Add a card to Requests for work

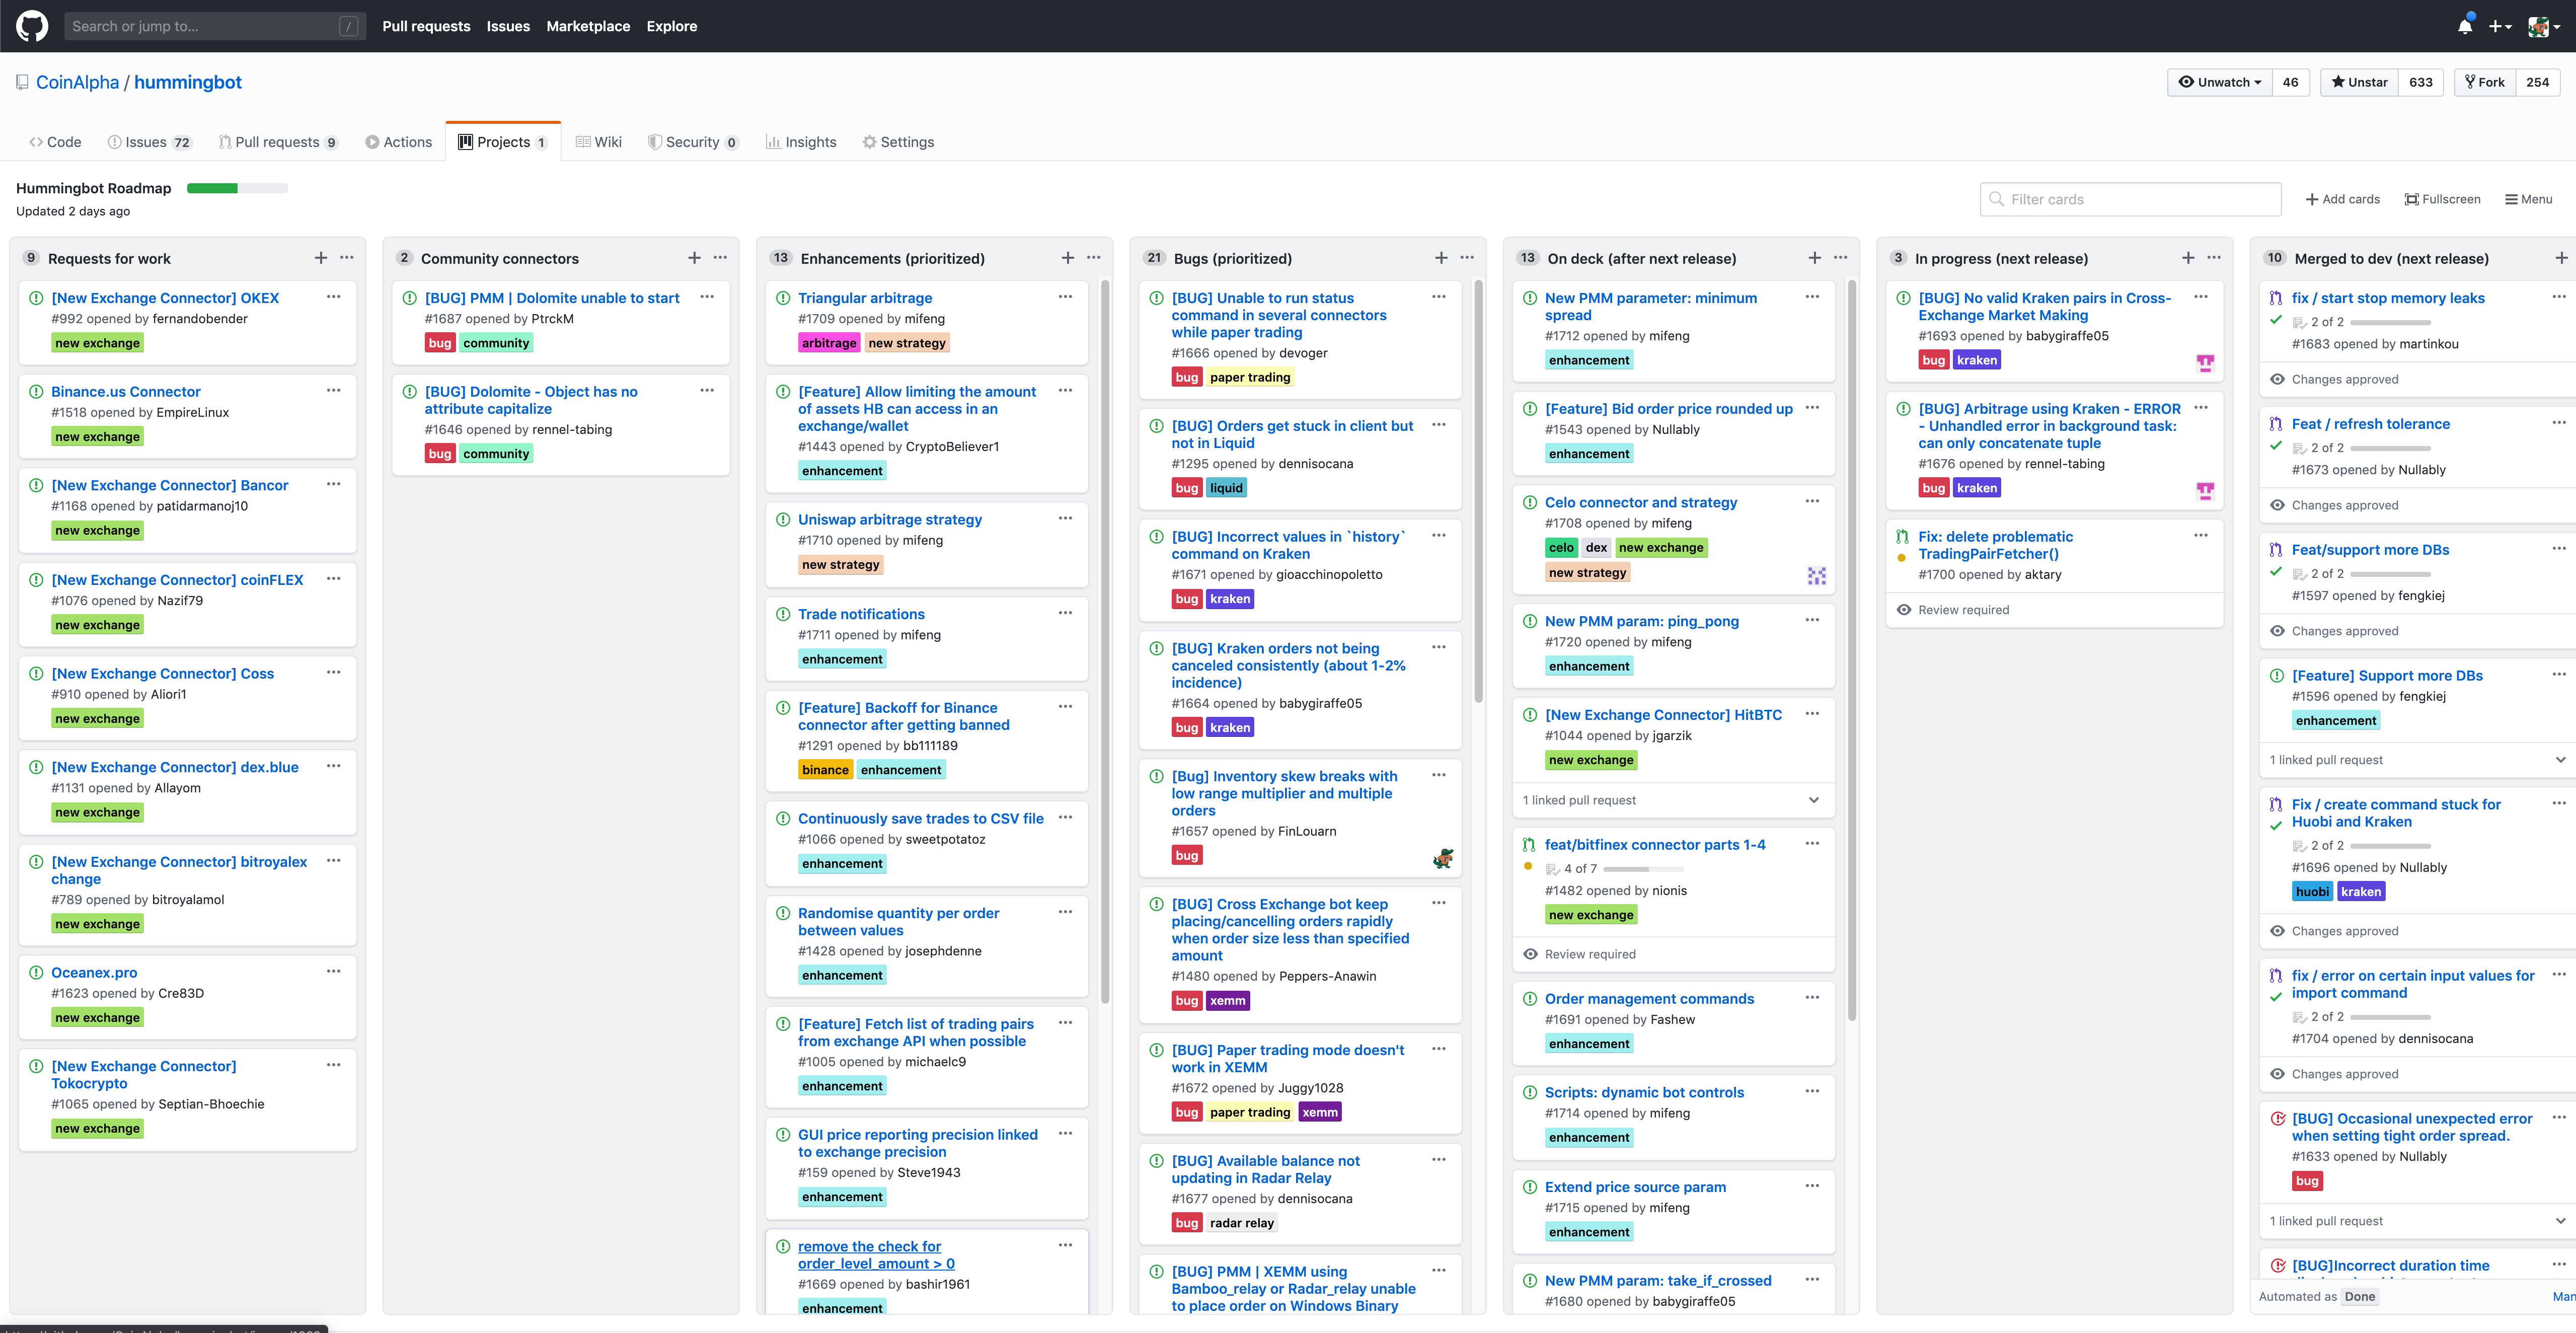coord(321,258)
